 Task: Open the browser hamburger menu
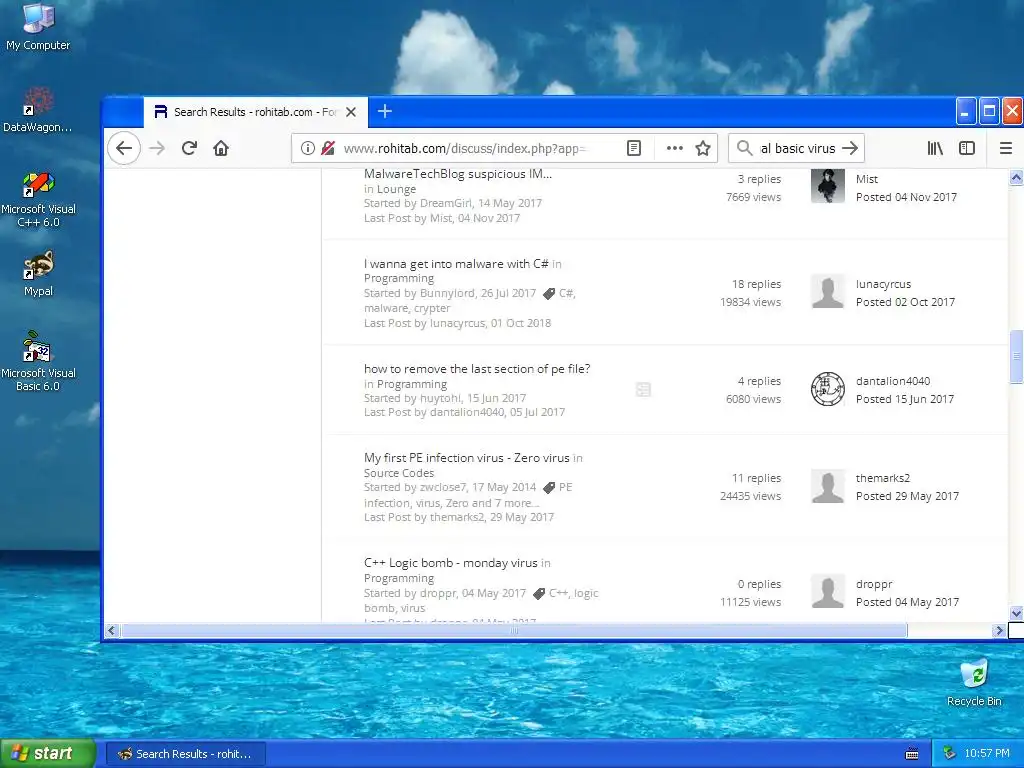click(x=1006, y=148)
